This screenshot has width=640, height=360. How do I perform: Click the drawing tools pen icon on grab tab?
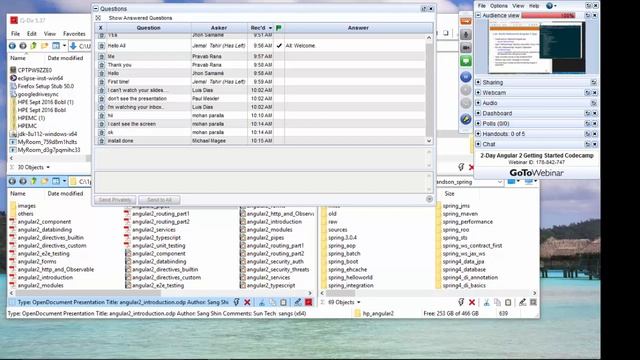point(466,119)
